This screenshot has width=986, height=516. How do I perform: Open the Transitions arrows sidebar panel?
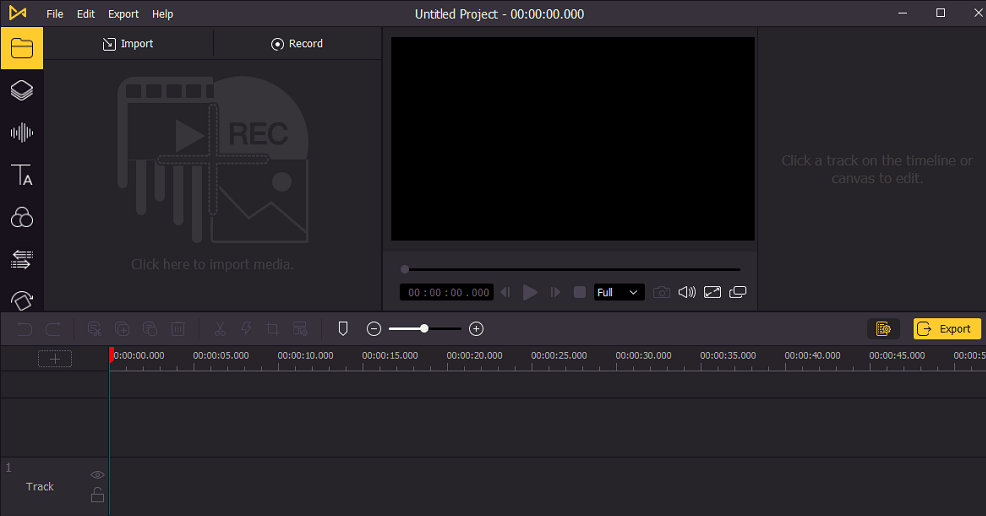click(x=22, y=259)
